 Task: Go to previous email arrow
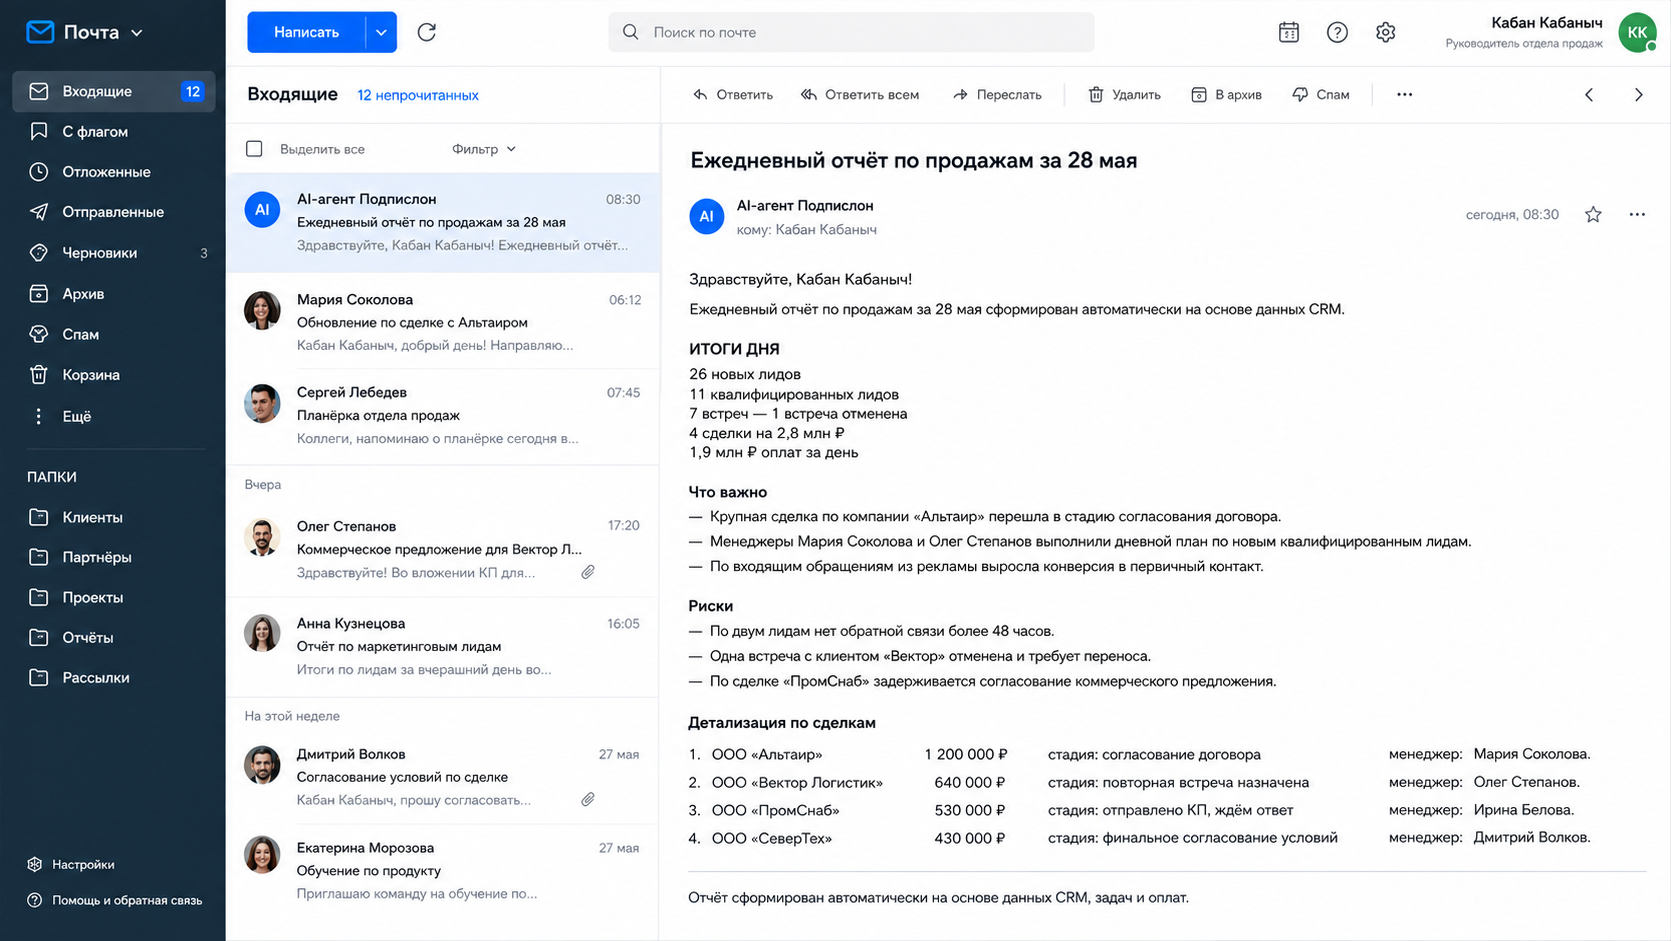[1589, 95]
